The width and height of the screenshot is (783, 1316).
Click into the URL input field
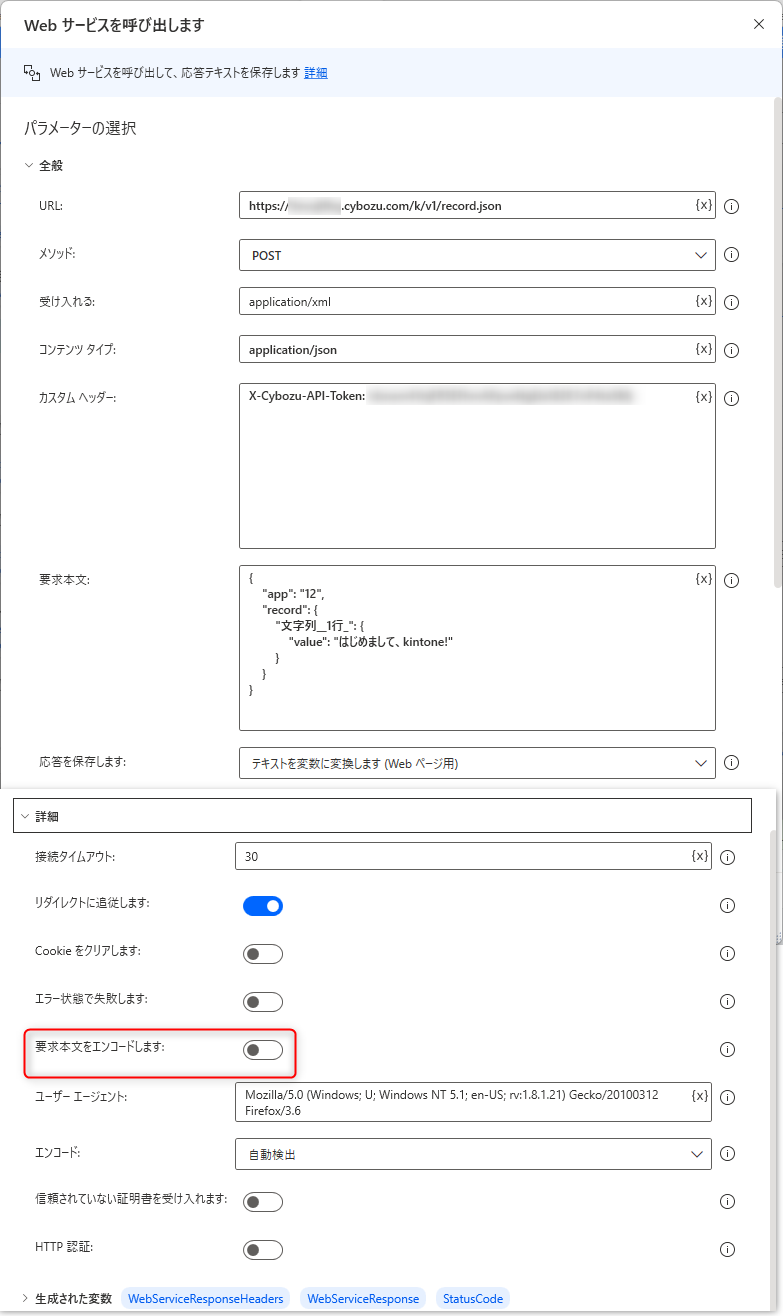click(477, 206)
